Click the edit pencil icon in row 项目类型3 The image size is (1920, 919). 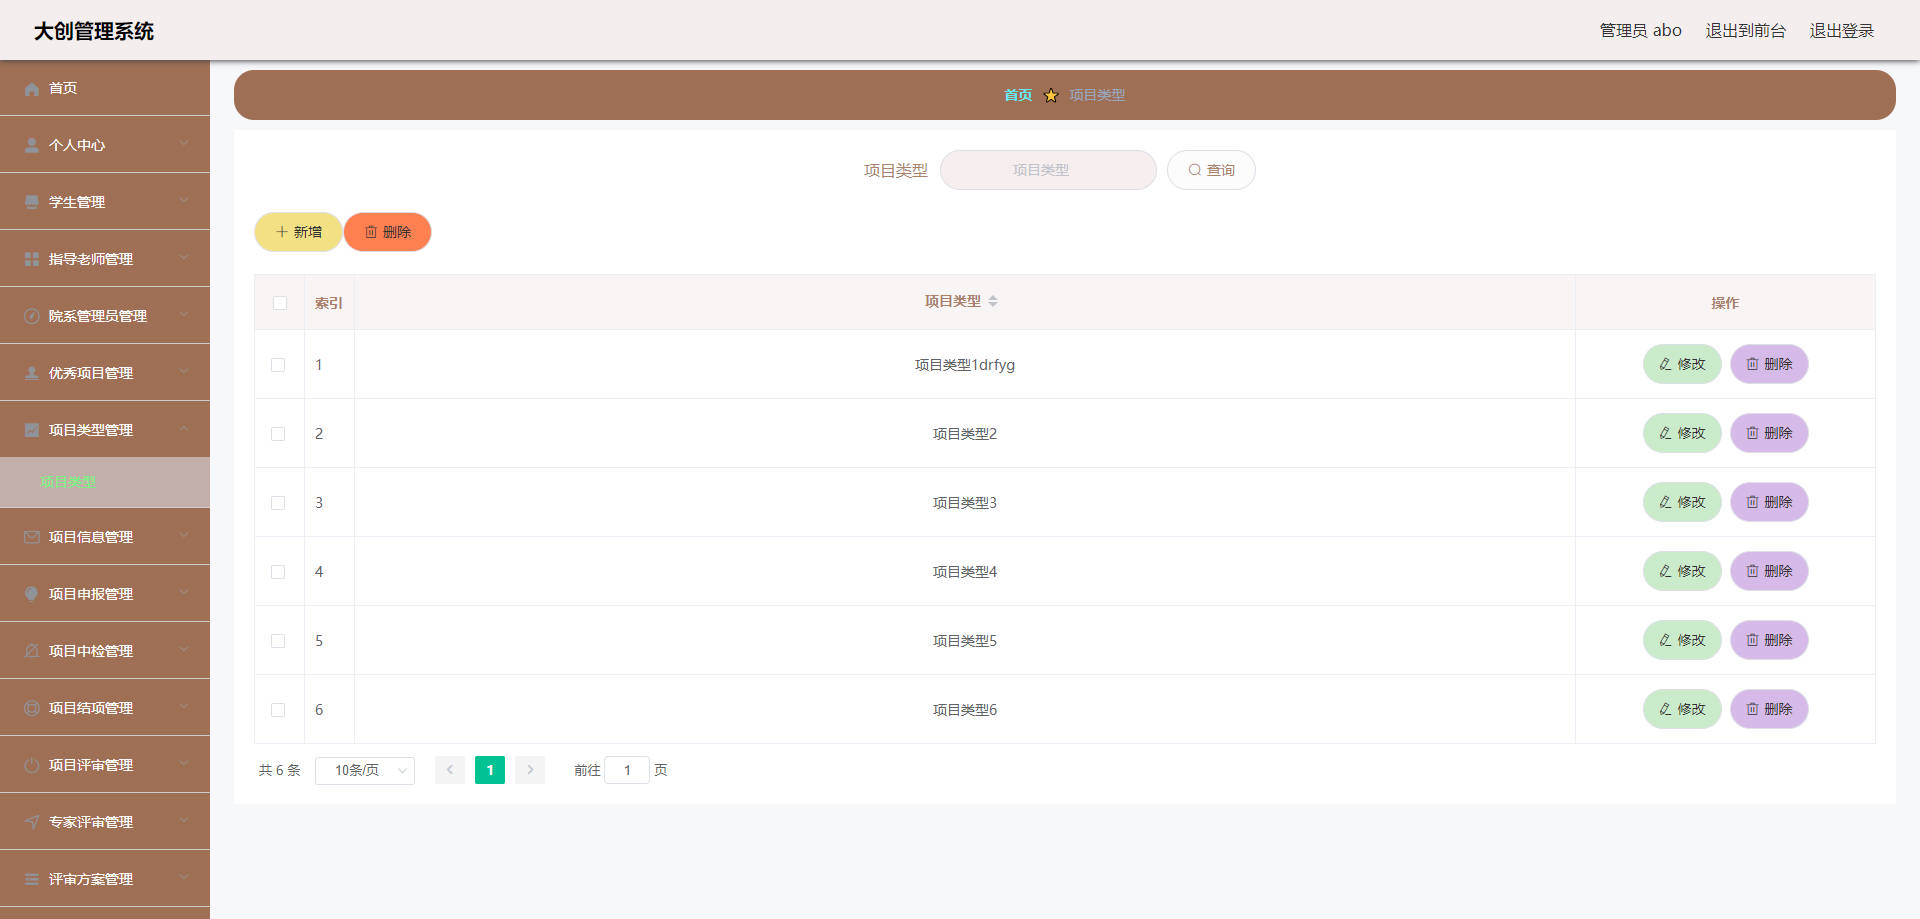pyautogui.click(x=1665, y=502)
